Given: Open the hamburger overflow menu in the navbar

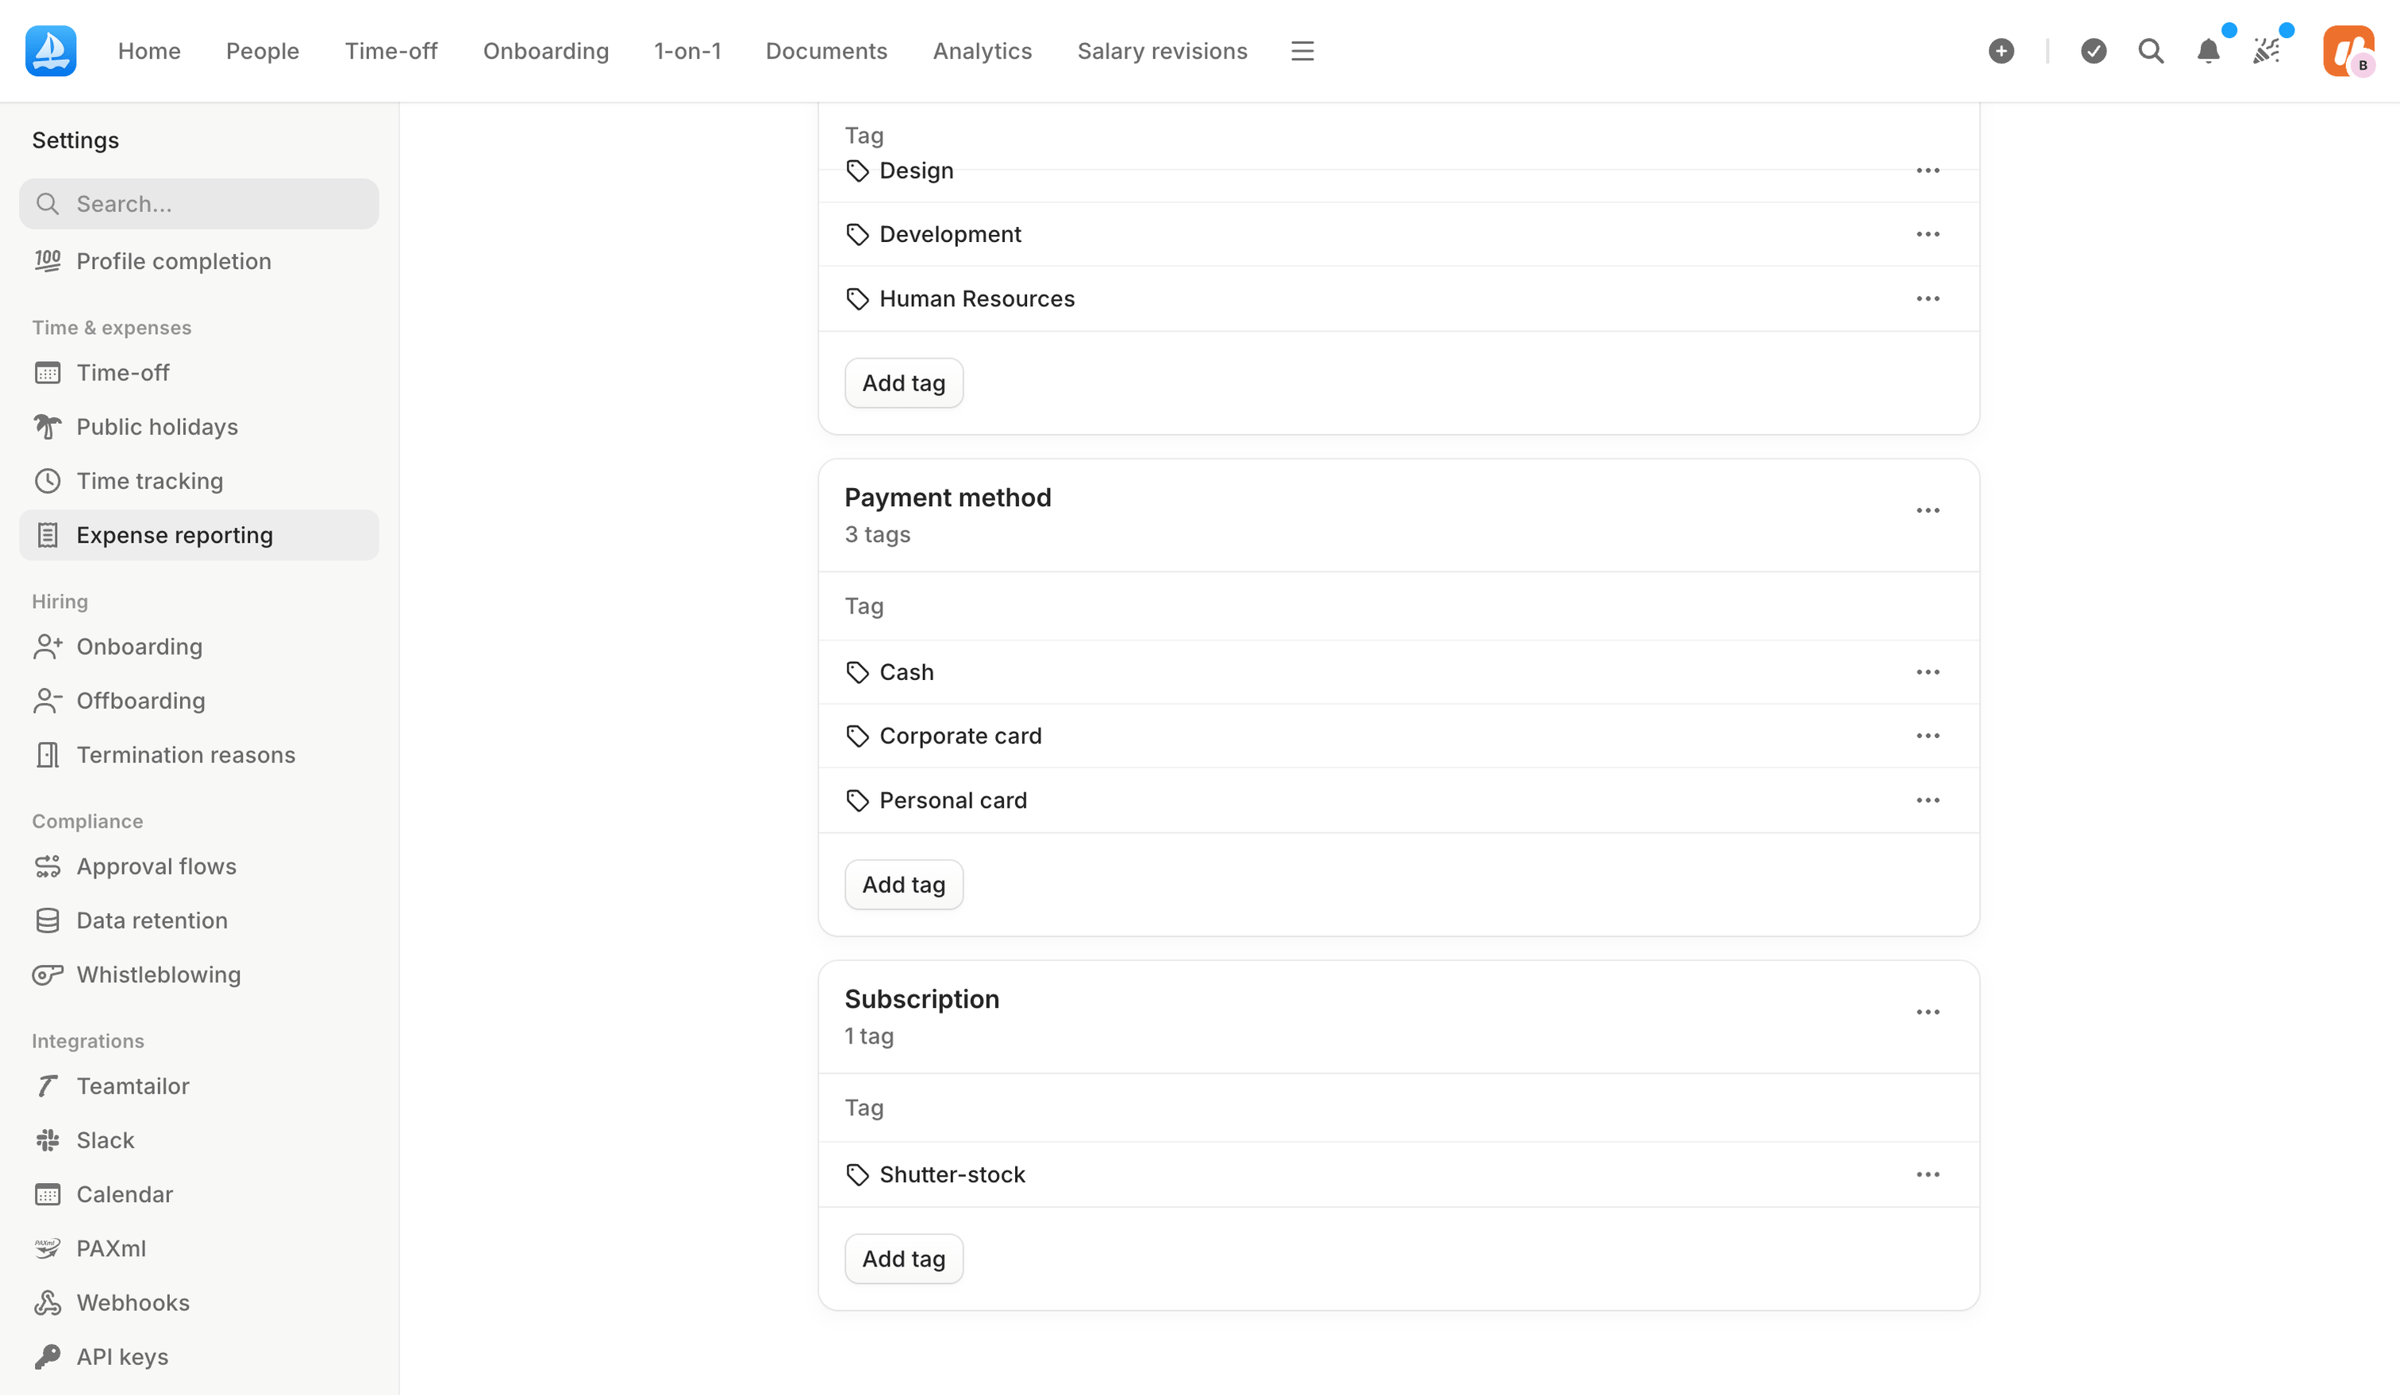Looking at the screenshot, I should coord(1302,51).
